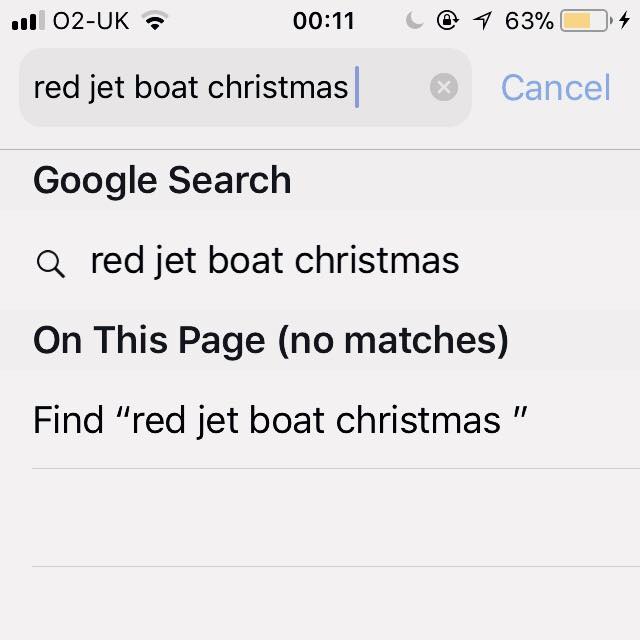640x640 pixels.
Task: Tap the empty row below Find result
Action: coord(336,518)
